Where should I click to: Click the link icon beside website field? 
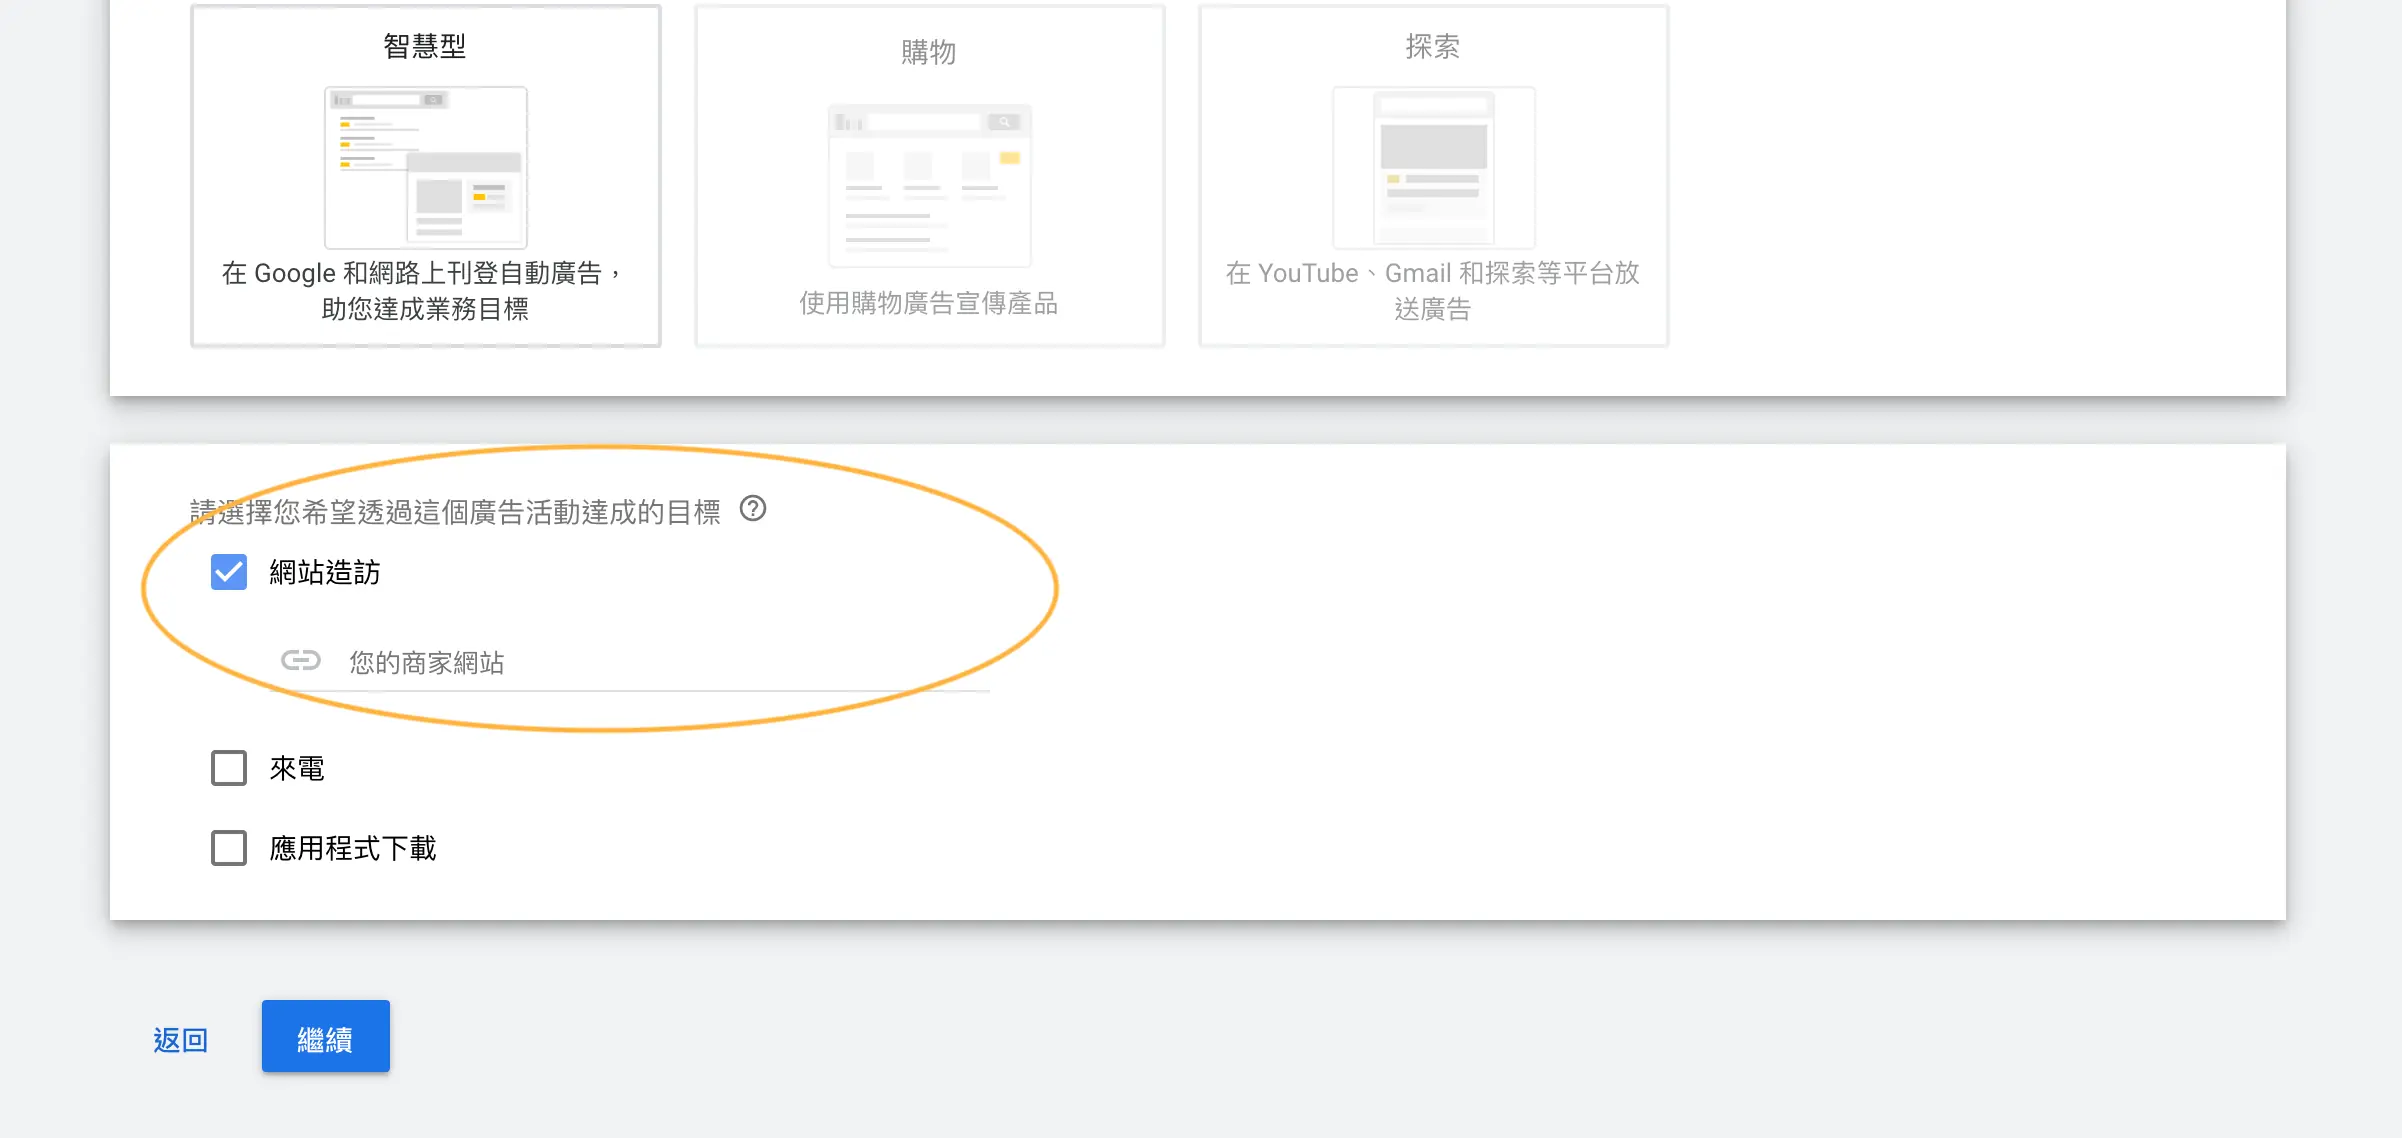coord(300,661)
